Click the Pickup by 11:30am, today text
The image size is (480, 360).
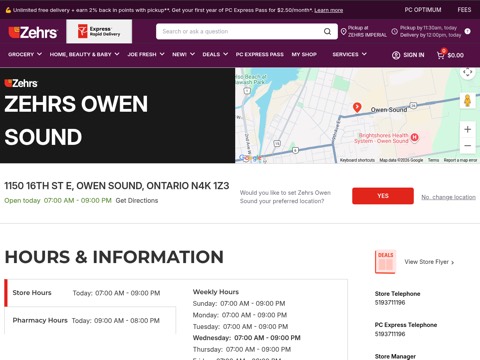click(428, 28)
